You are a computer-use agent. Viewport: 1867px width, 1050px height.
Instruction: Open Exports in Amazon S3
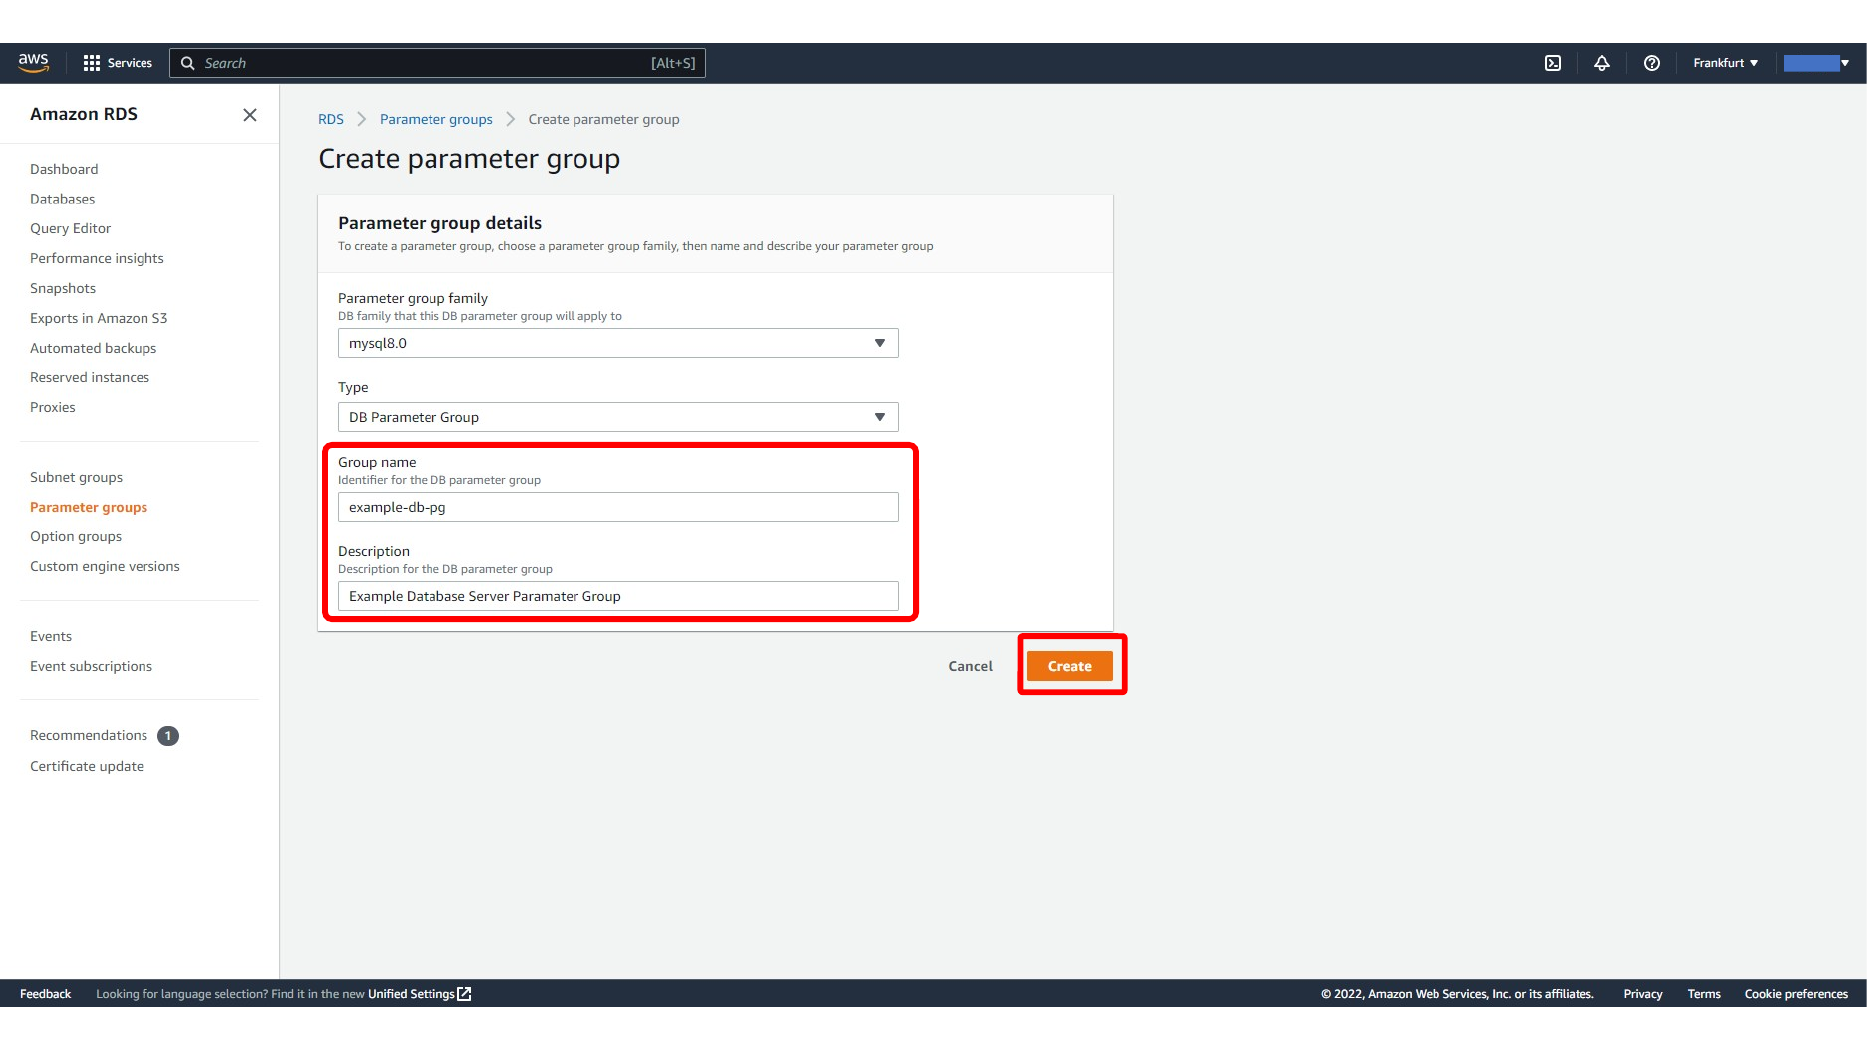99,318
